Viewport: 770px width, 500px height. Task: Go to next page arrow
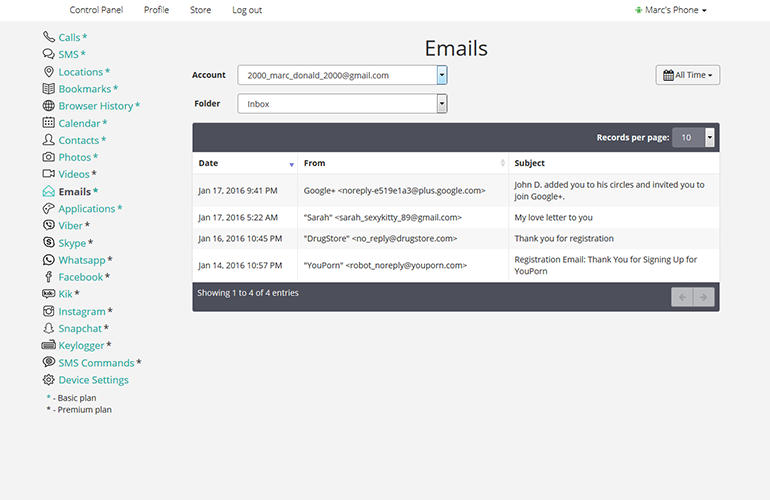click(704, 297)
